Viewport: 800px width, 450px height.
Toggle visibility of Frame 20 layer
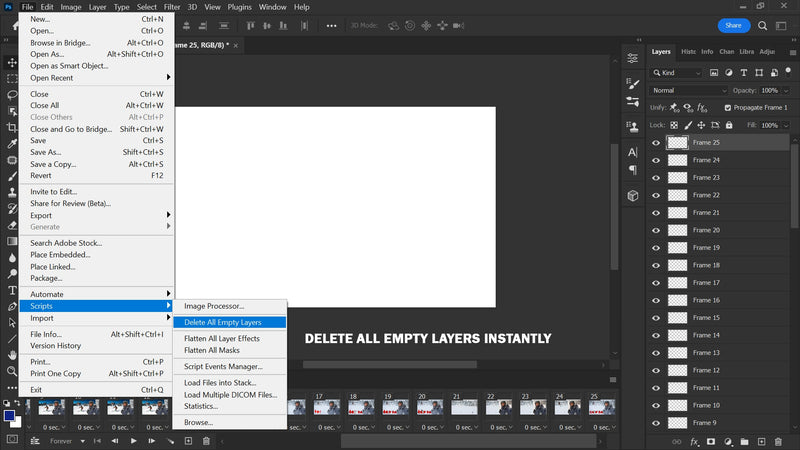656,230
